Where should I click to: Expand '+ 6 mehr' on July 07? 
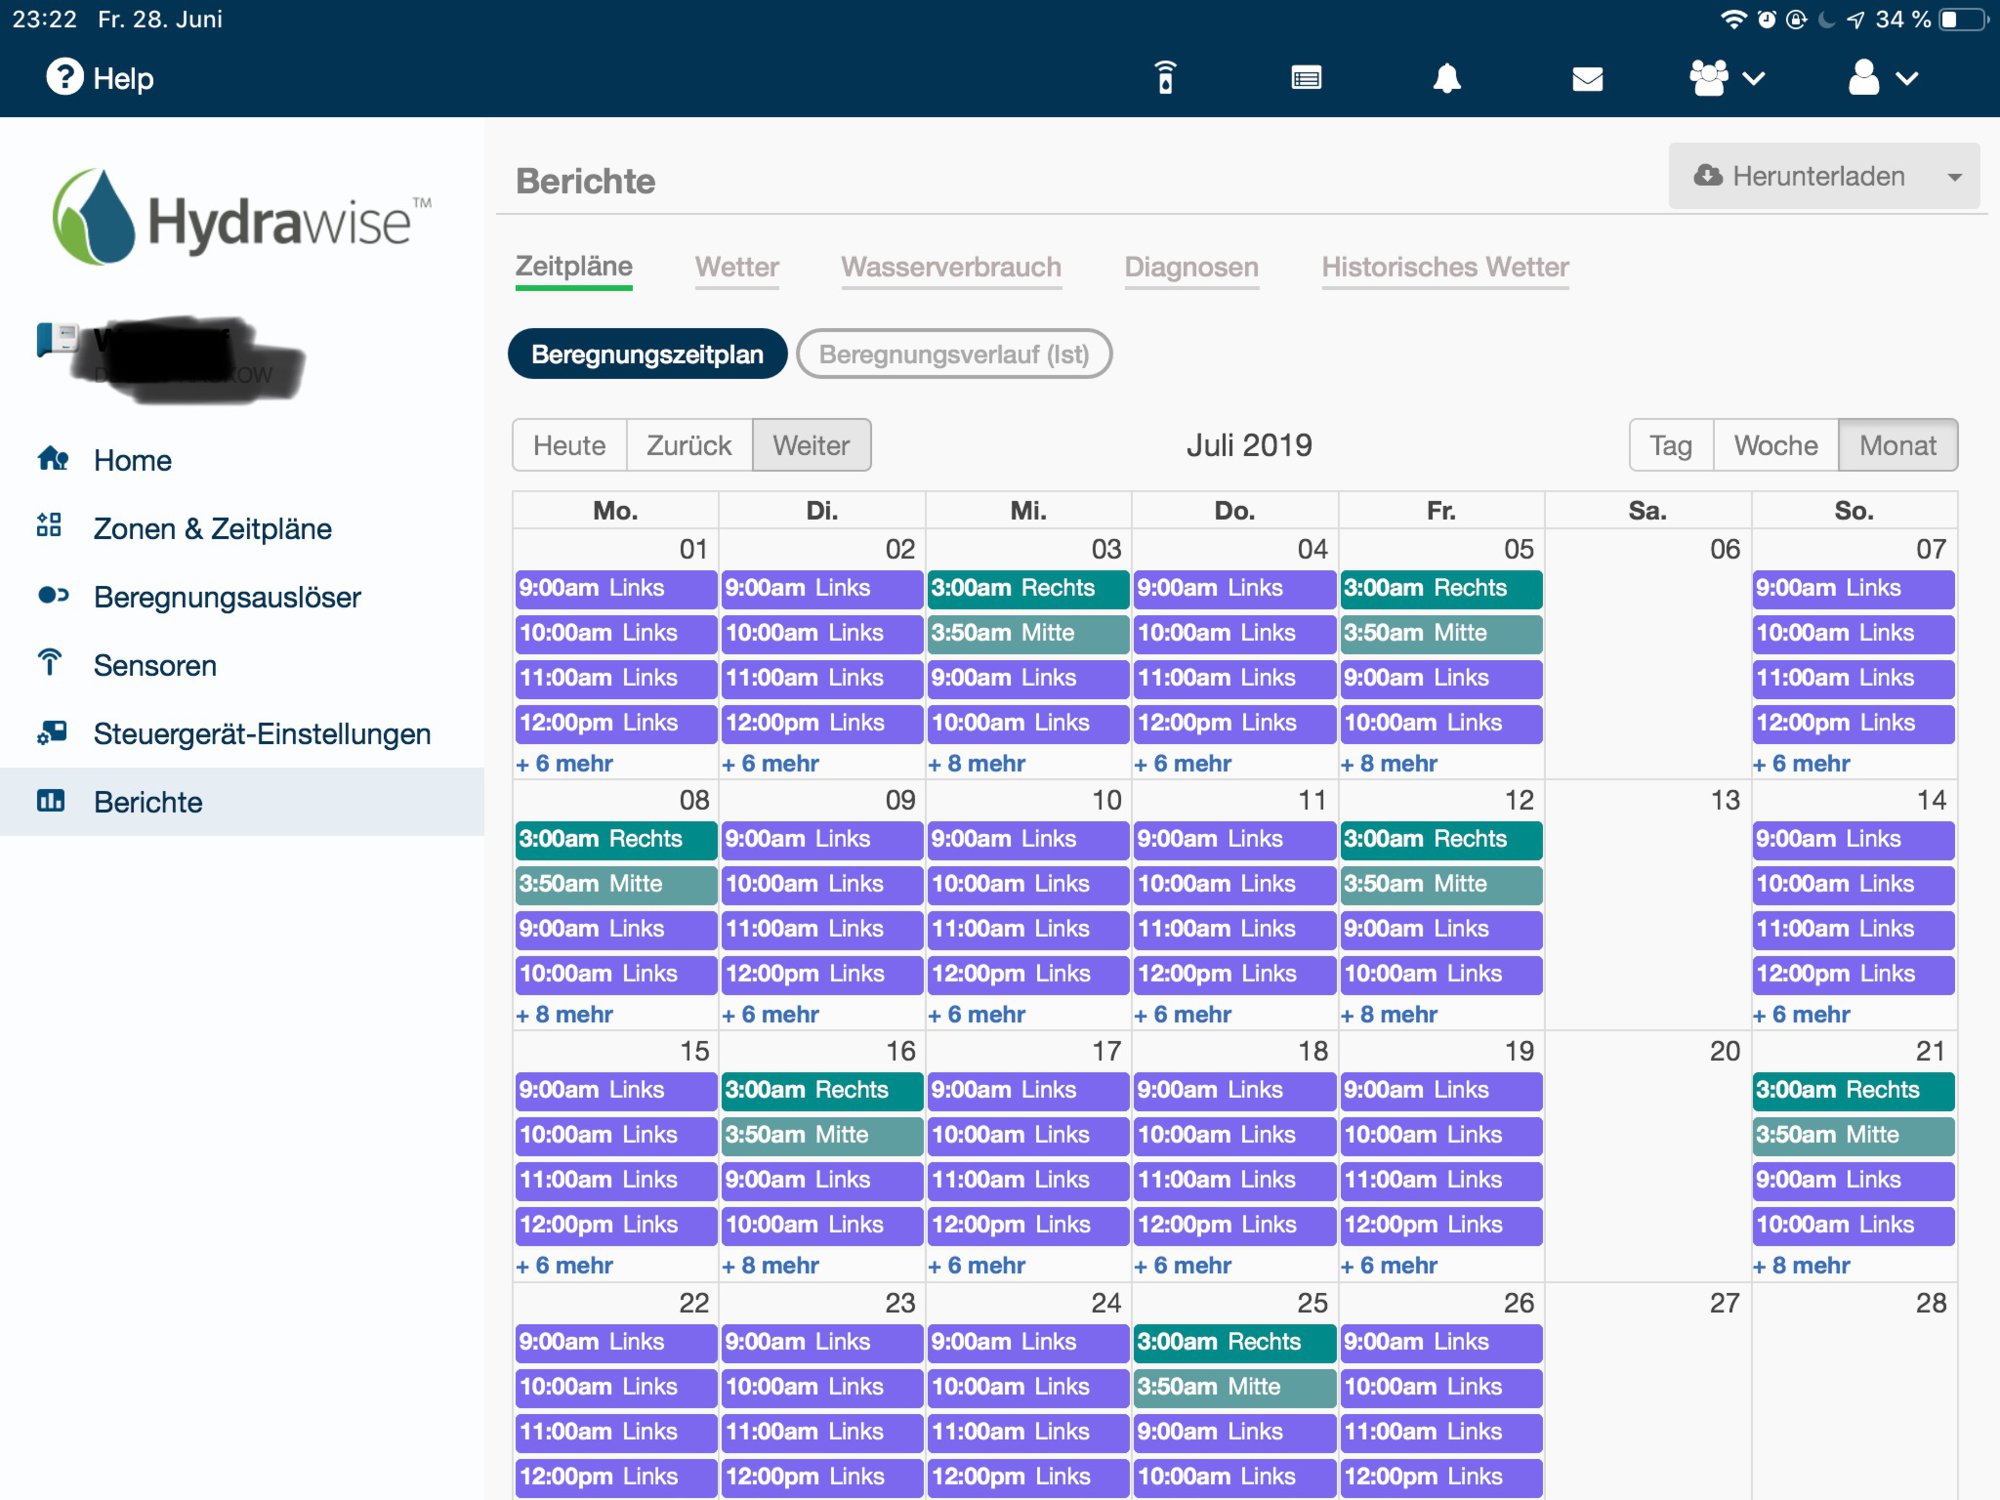pos(1802,764)
